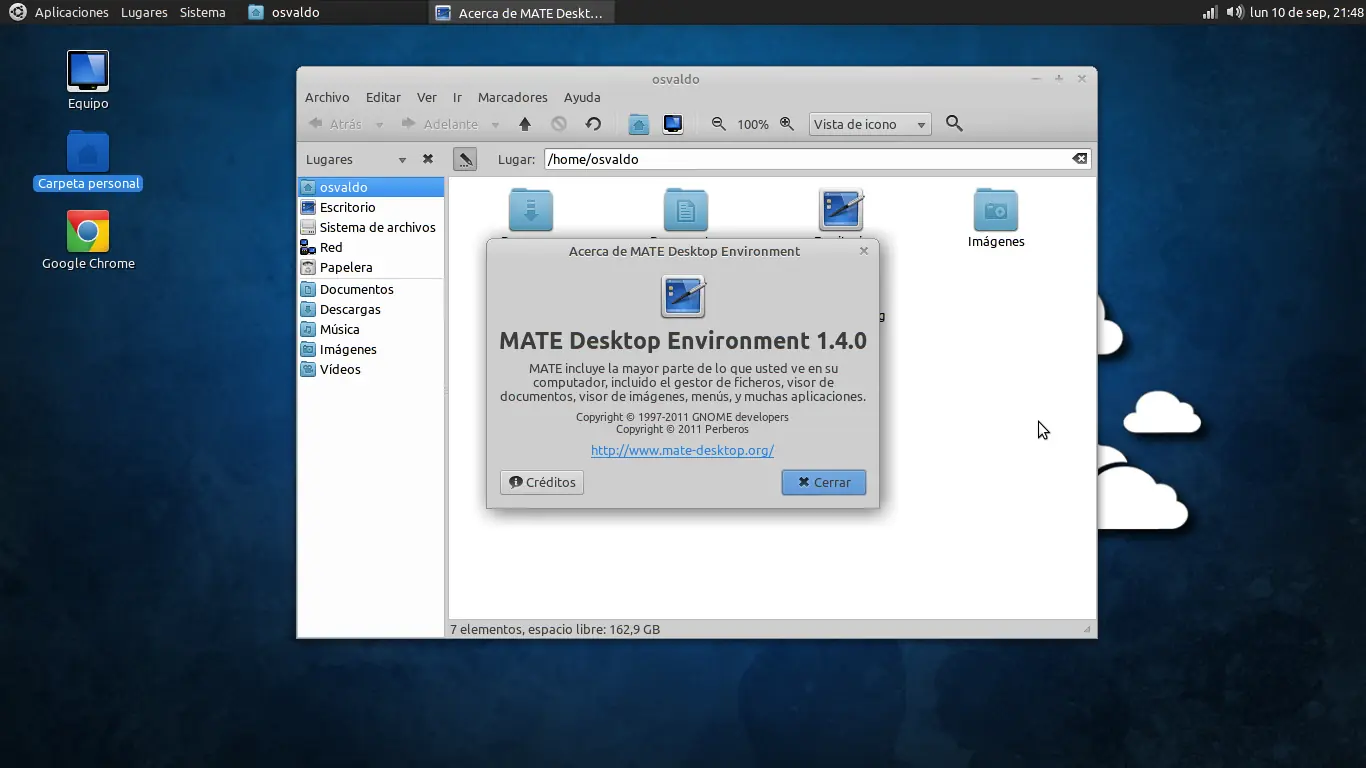Click the 100% zoom level label
The image size is (1366, 768).
(753, 125)
